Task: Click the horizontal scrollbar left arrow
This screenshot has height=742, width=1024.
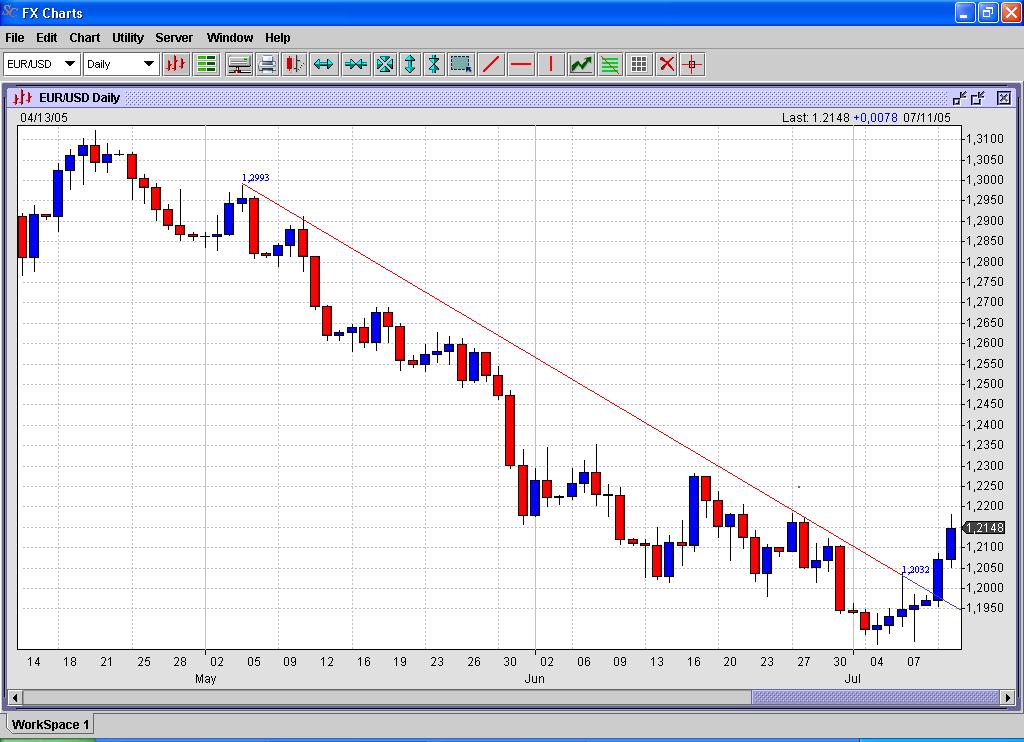Action: [x=15, y=697]
